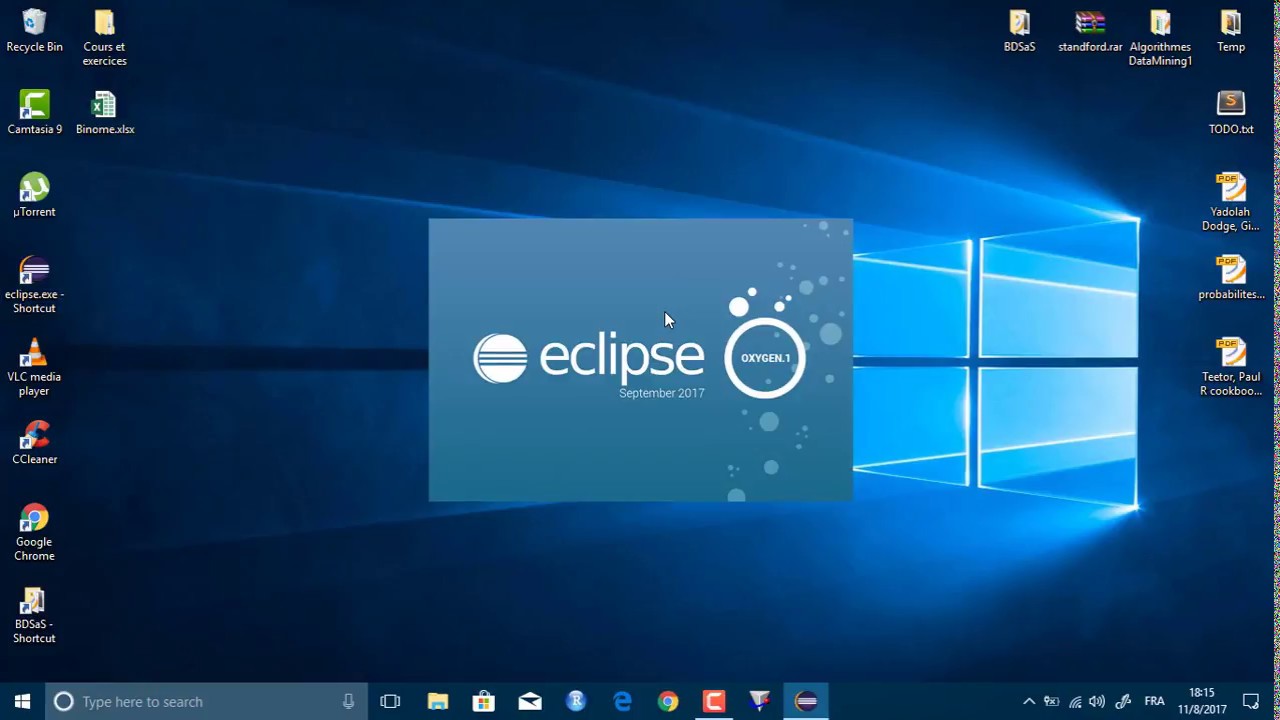Click the battery status tray icon
The height and width of the screenshot is (720, 1280).
coord(1051,701)
